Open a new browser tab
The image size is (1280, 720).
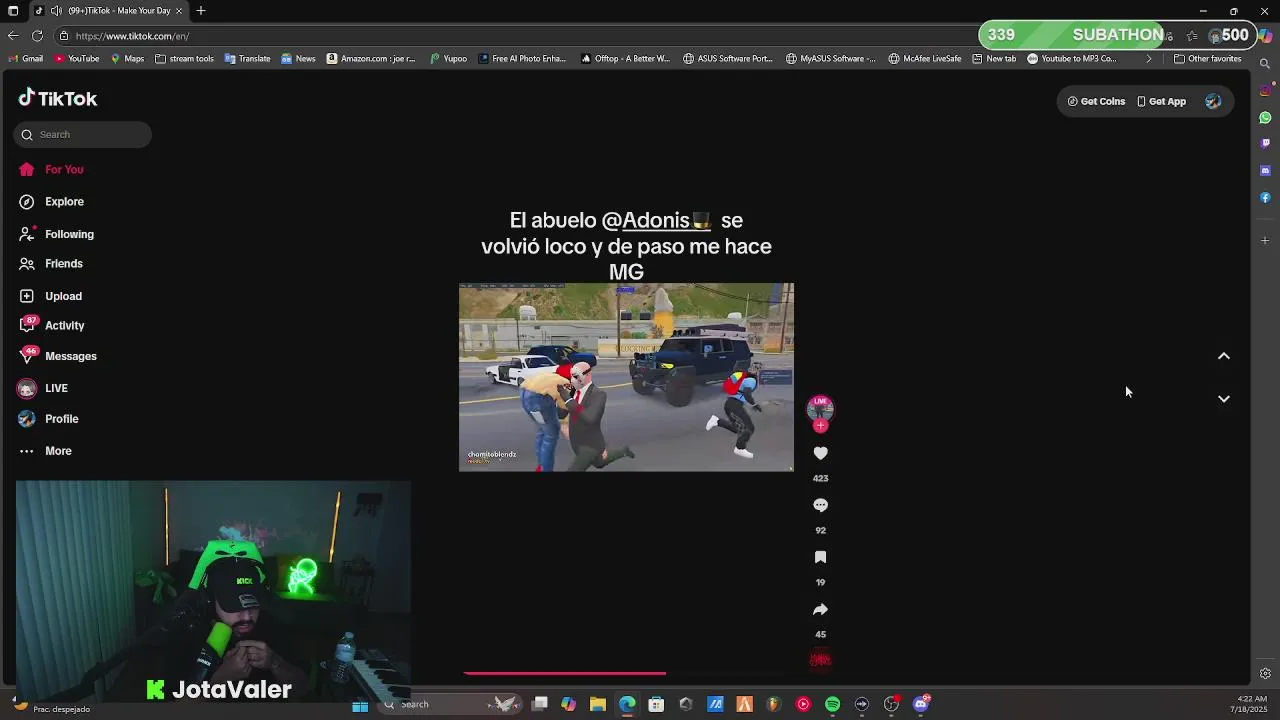tap(201, 11)
